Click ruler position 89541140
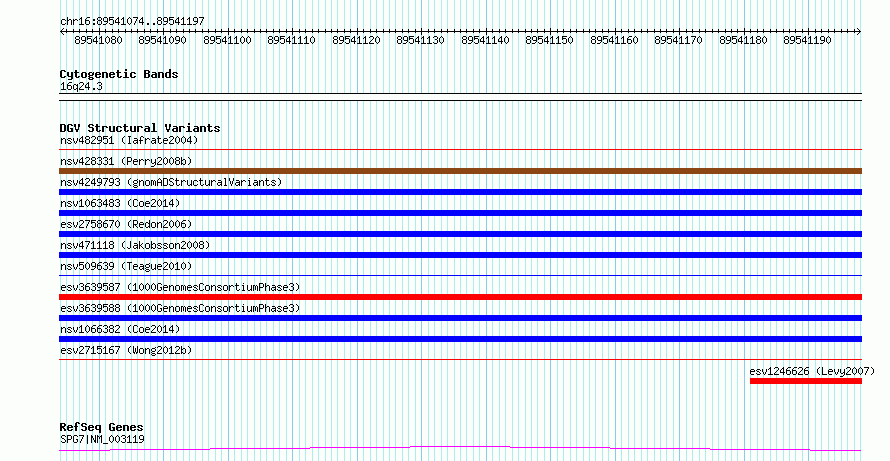The height and width of the screenshot is (461, 890). (485, 40)
